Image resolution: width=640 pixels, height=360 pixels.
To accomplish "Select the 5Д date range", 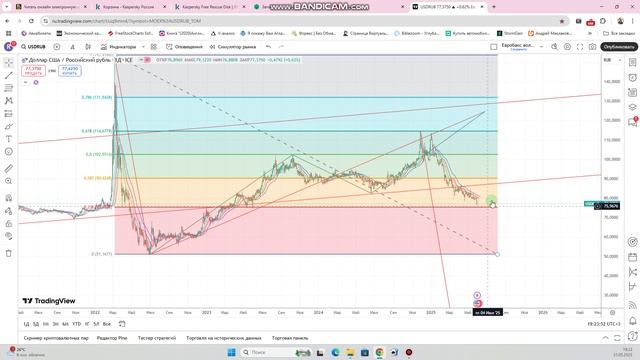I will pos(36,324).
